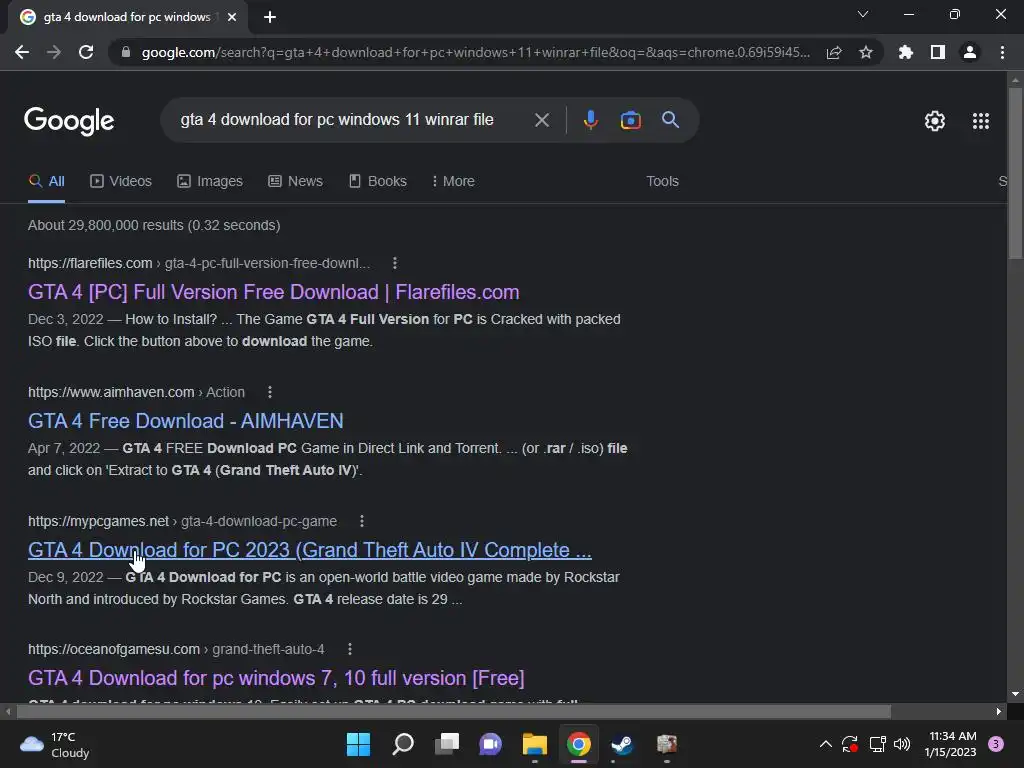Open options menu for mypcgames.net result
The width and height of the screenshot is (1024, 768).
coord(362,521)
